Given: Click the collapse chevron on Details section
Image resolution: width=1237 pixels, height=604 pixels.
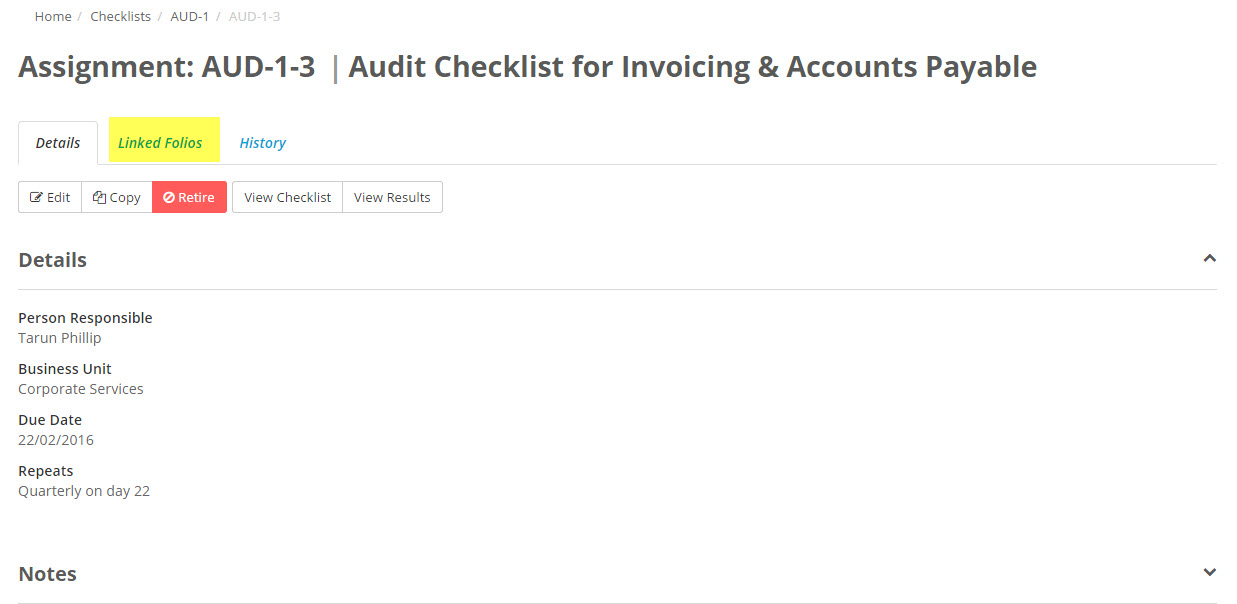Looking at the screenshot, I should click(x=1209, y=257).
